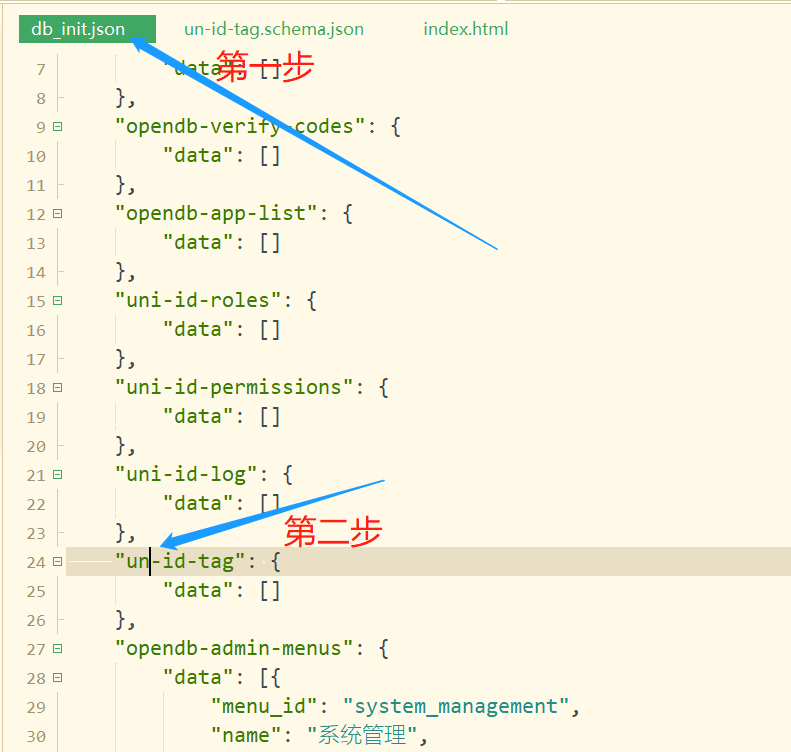Click the "data" key on line 13
791x752 pixels.
pos(198,243)
